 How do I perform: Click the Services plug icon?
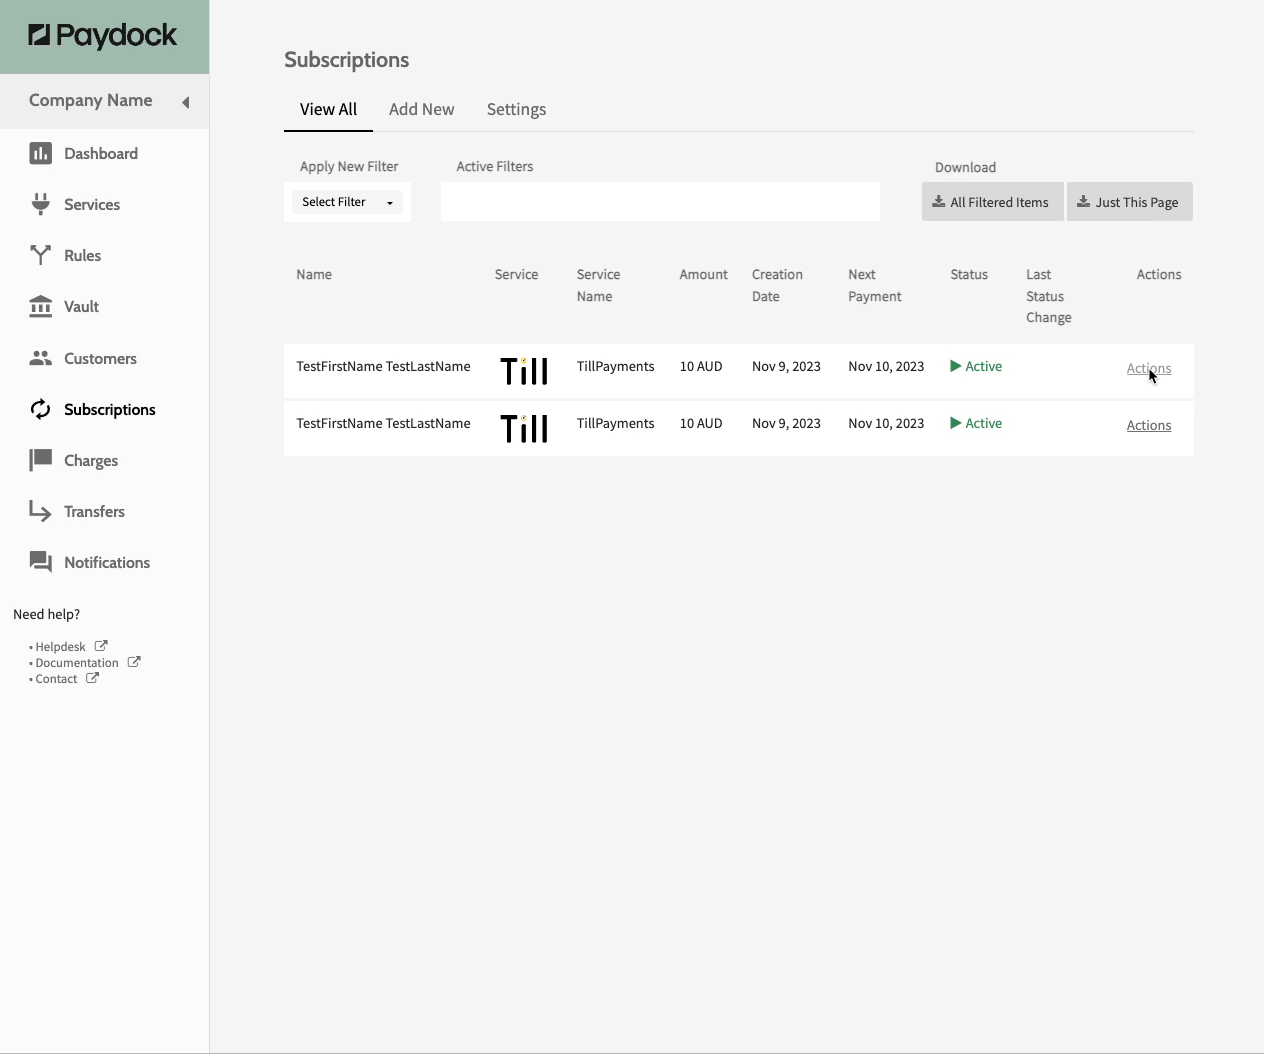(x=40, y=204)
